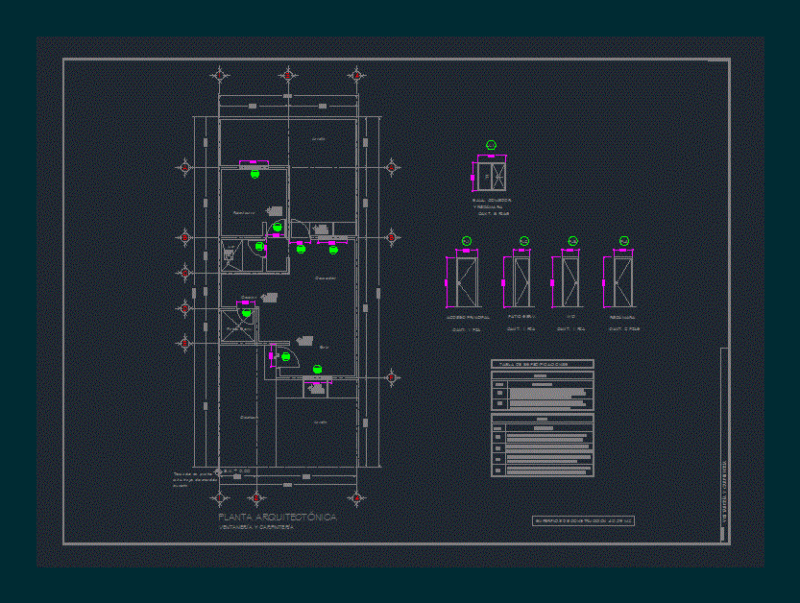This screenshot has width=800, height=603.
Task: Select the sliding window elevation drawing
Action: [x=491, y=177]
